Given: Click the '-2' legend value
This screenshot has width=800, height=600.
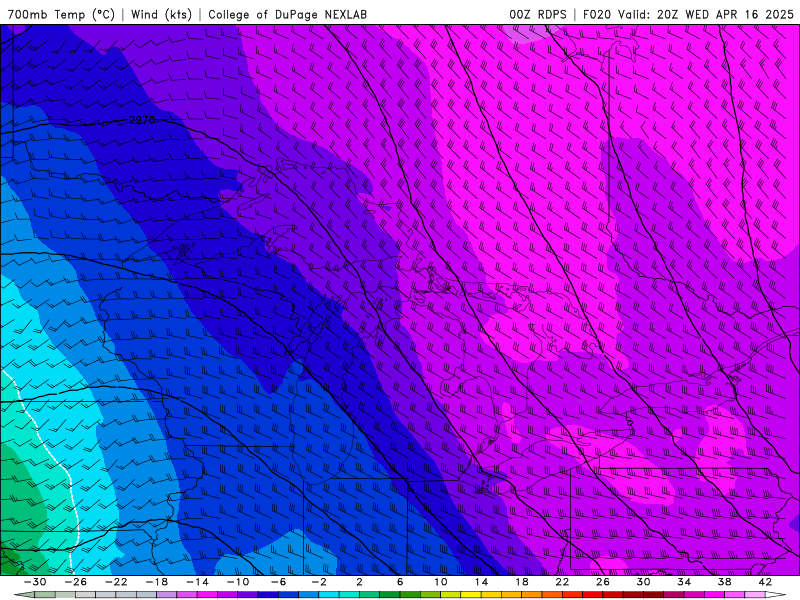Looking at the screenshot, I should 319,582.
